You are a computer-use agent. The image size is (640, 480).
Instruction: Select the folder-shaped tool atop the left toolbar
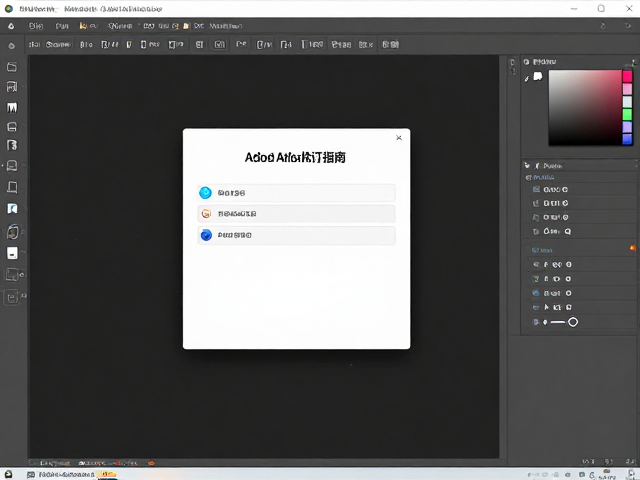pos(12,67)
